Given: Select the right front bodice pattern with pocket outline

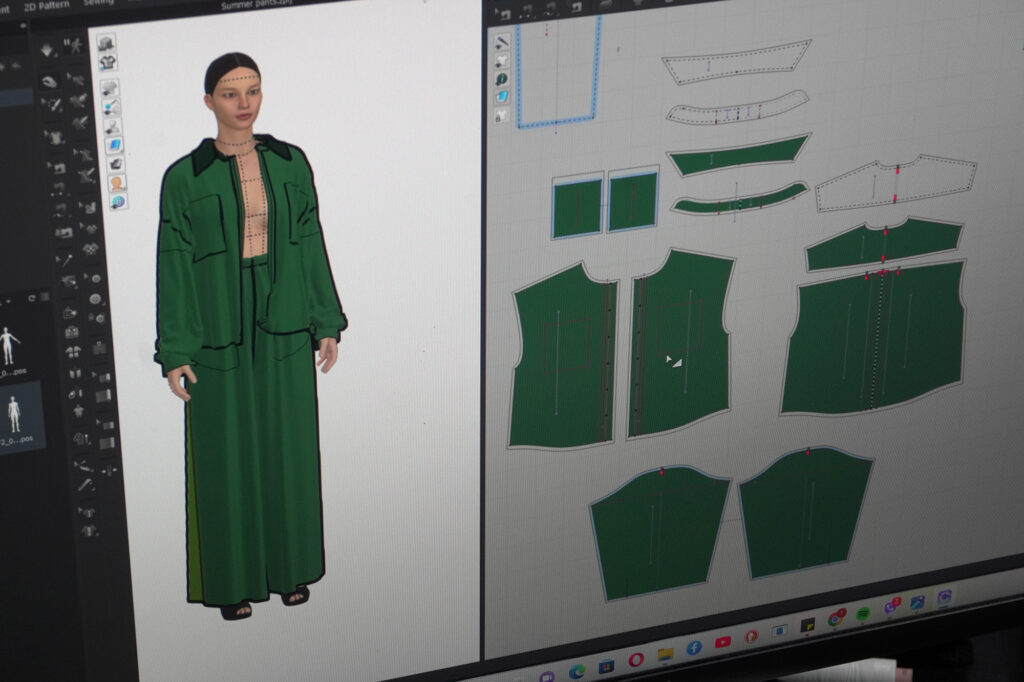Looking at the screenshot, I should [x=679, y=343].
